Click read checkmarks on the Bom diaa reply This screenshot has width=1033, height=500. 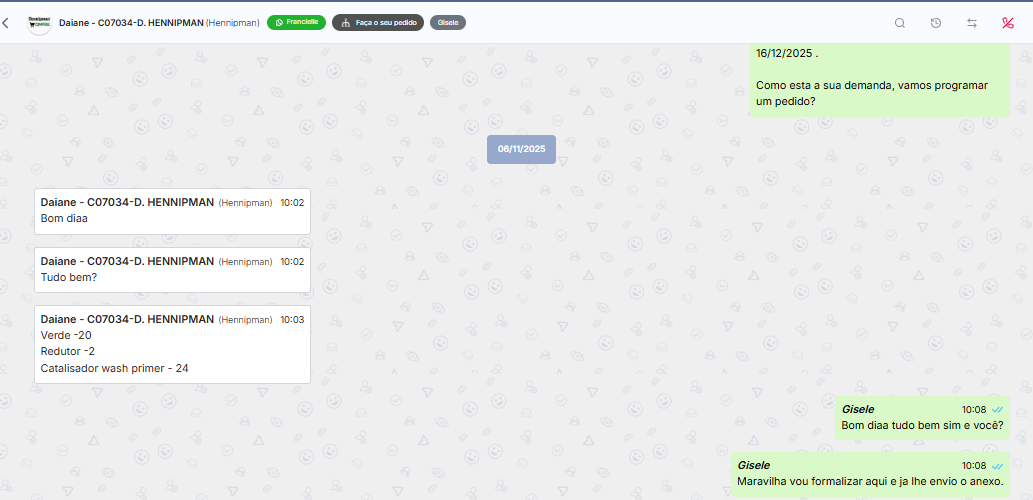pos(997,410)
